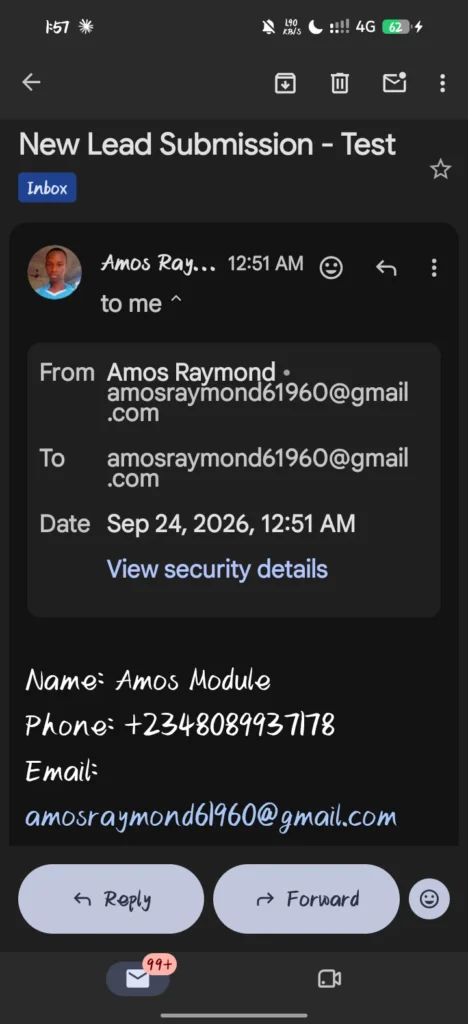
Task: Tap the Reply button
Action: [x=111, y=899]
